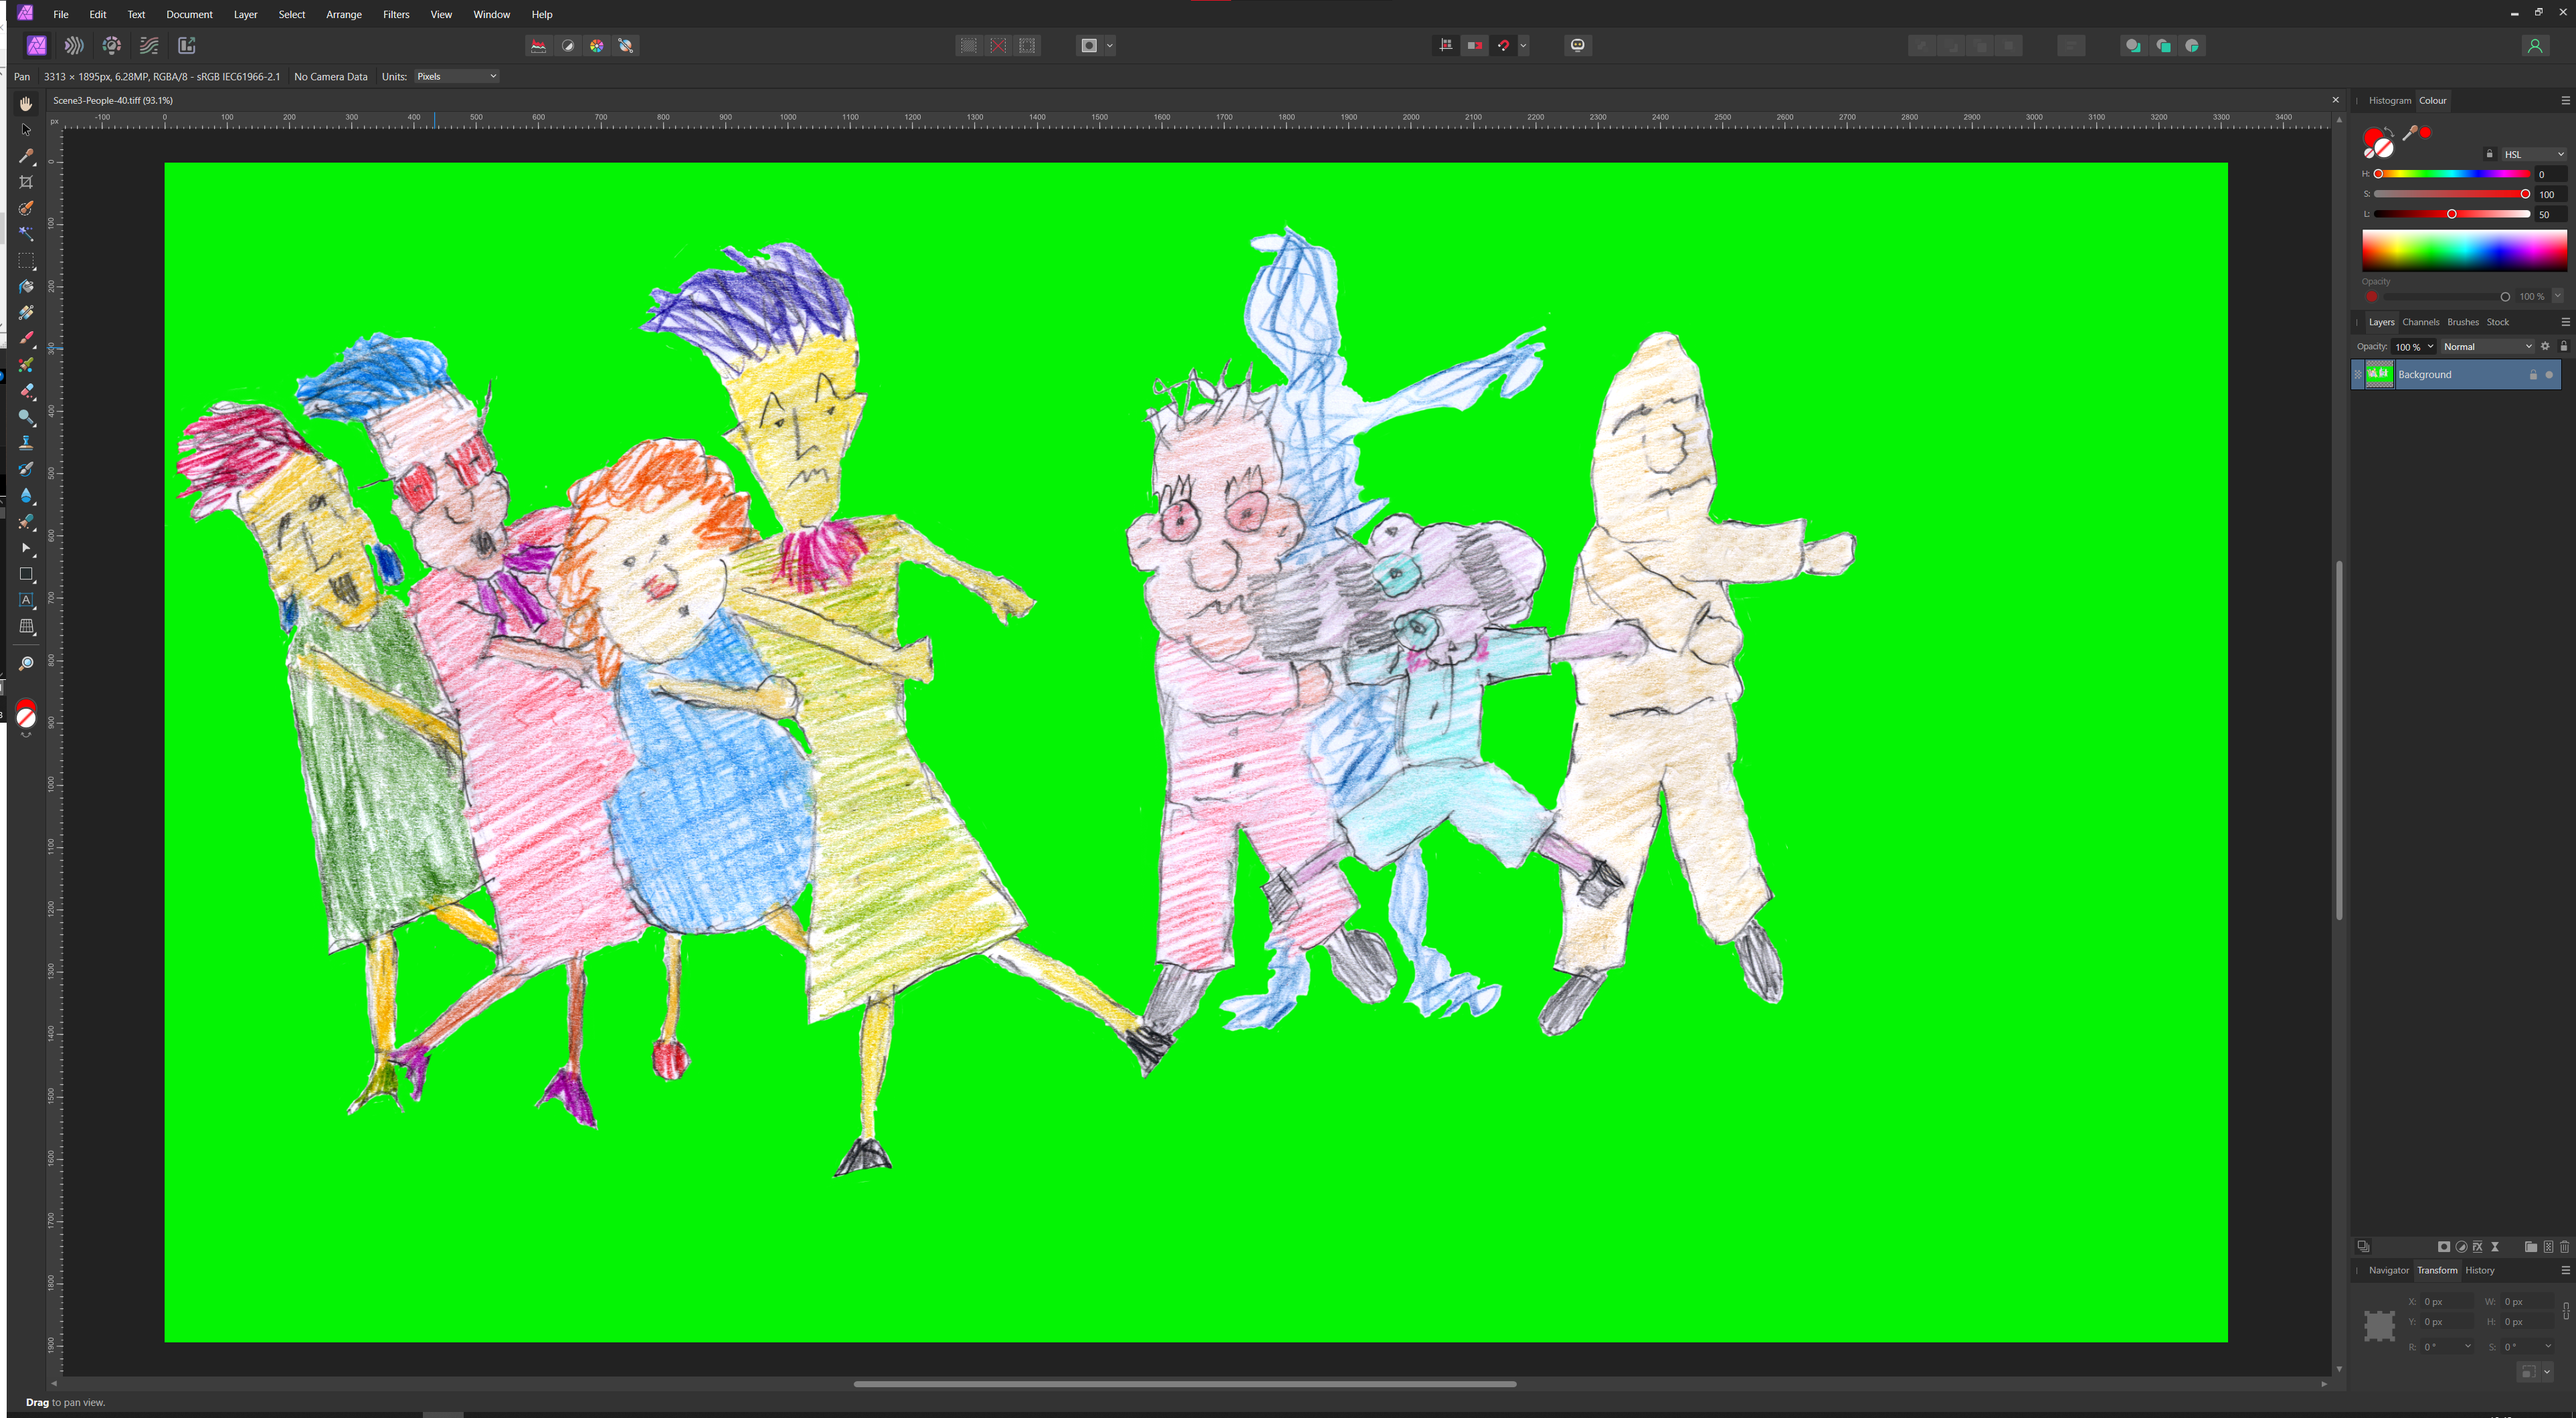Click Select All in toolbar
Viewport: 2576px width, 1418px height.
pyautogui.click(x=968, y=45)
